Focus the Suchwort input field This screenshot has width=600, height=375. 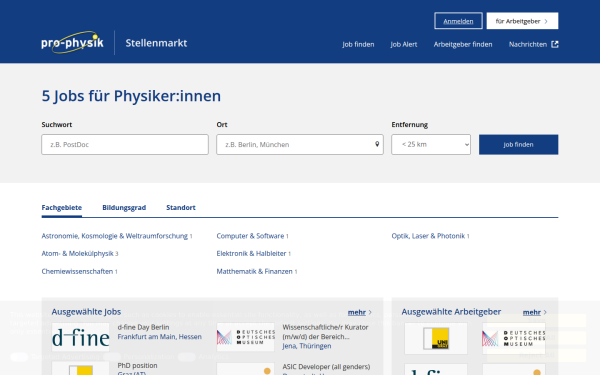[125, 144]
